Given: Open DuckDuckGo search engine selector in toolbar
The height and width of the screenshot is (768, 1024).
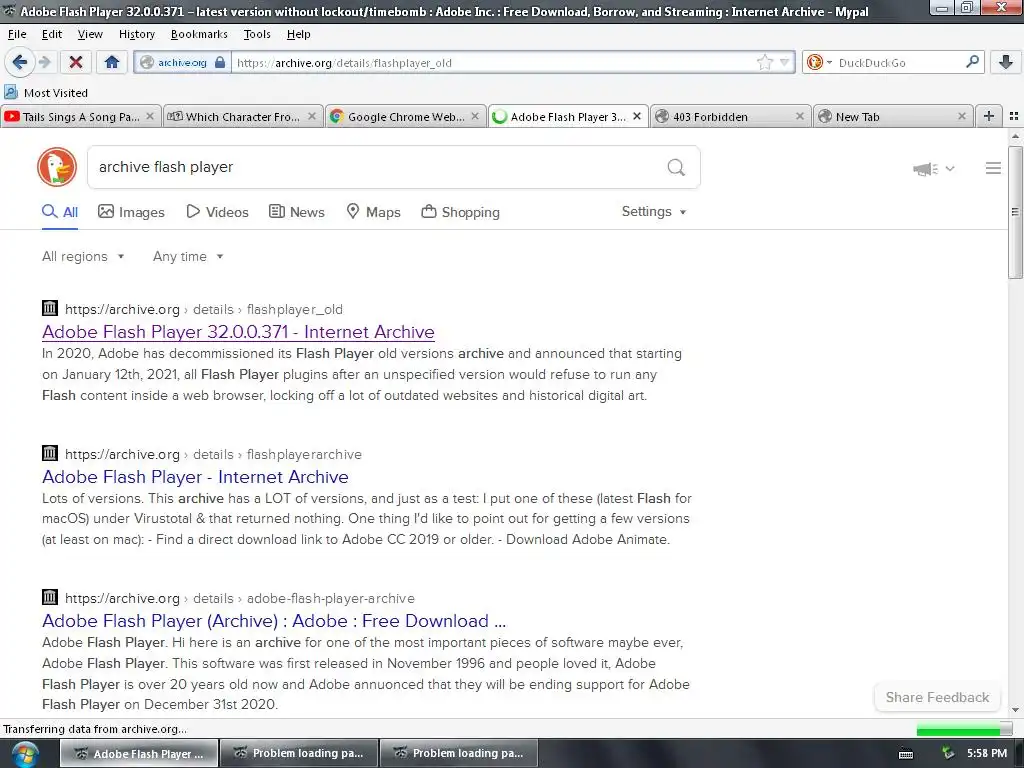Looking at the screenshot, I should [819, 63].
